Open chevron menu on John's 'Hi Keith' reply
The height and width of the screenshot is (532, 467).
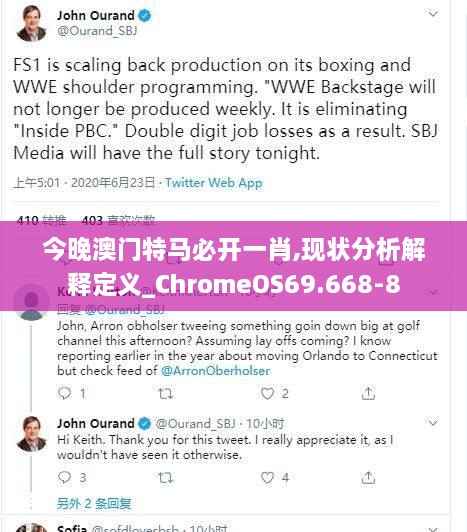pos(433,423)
